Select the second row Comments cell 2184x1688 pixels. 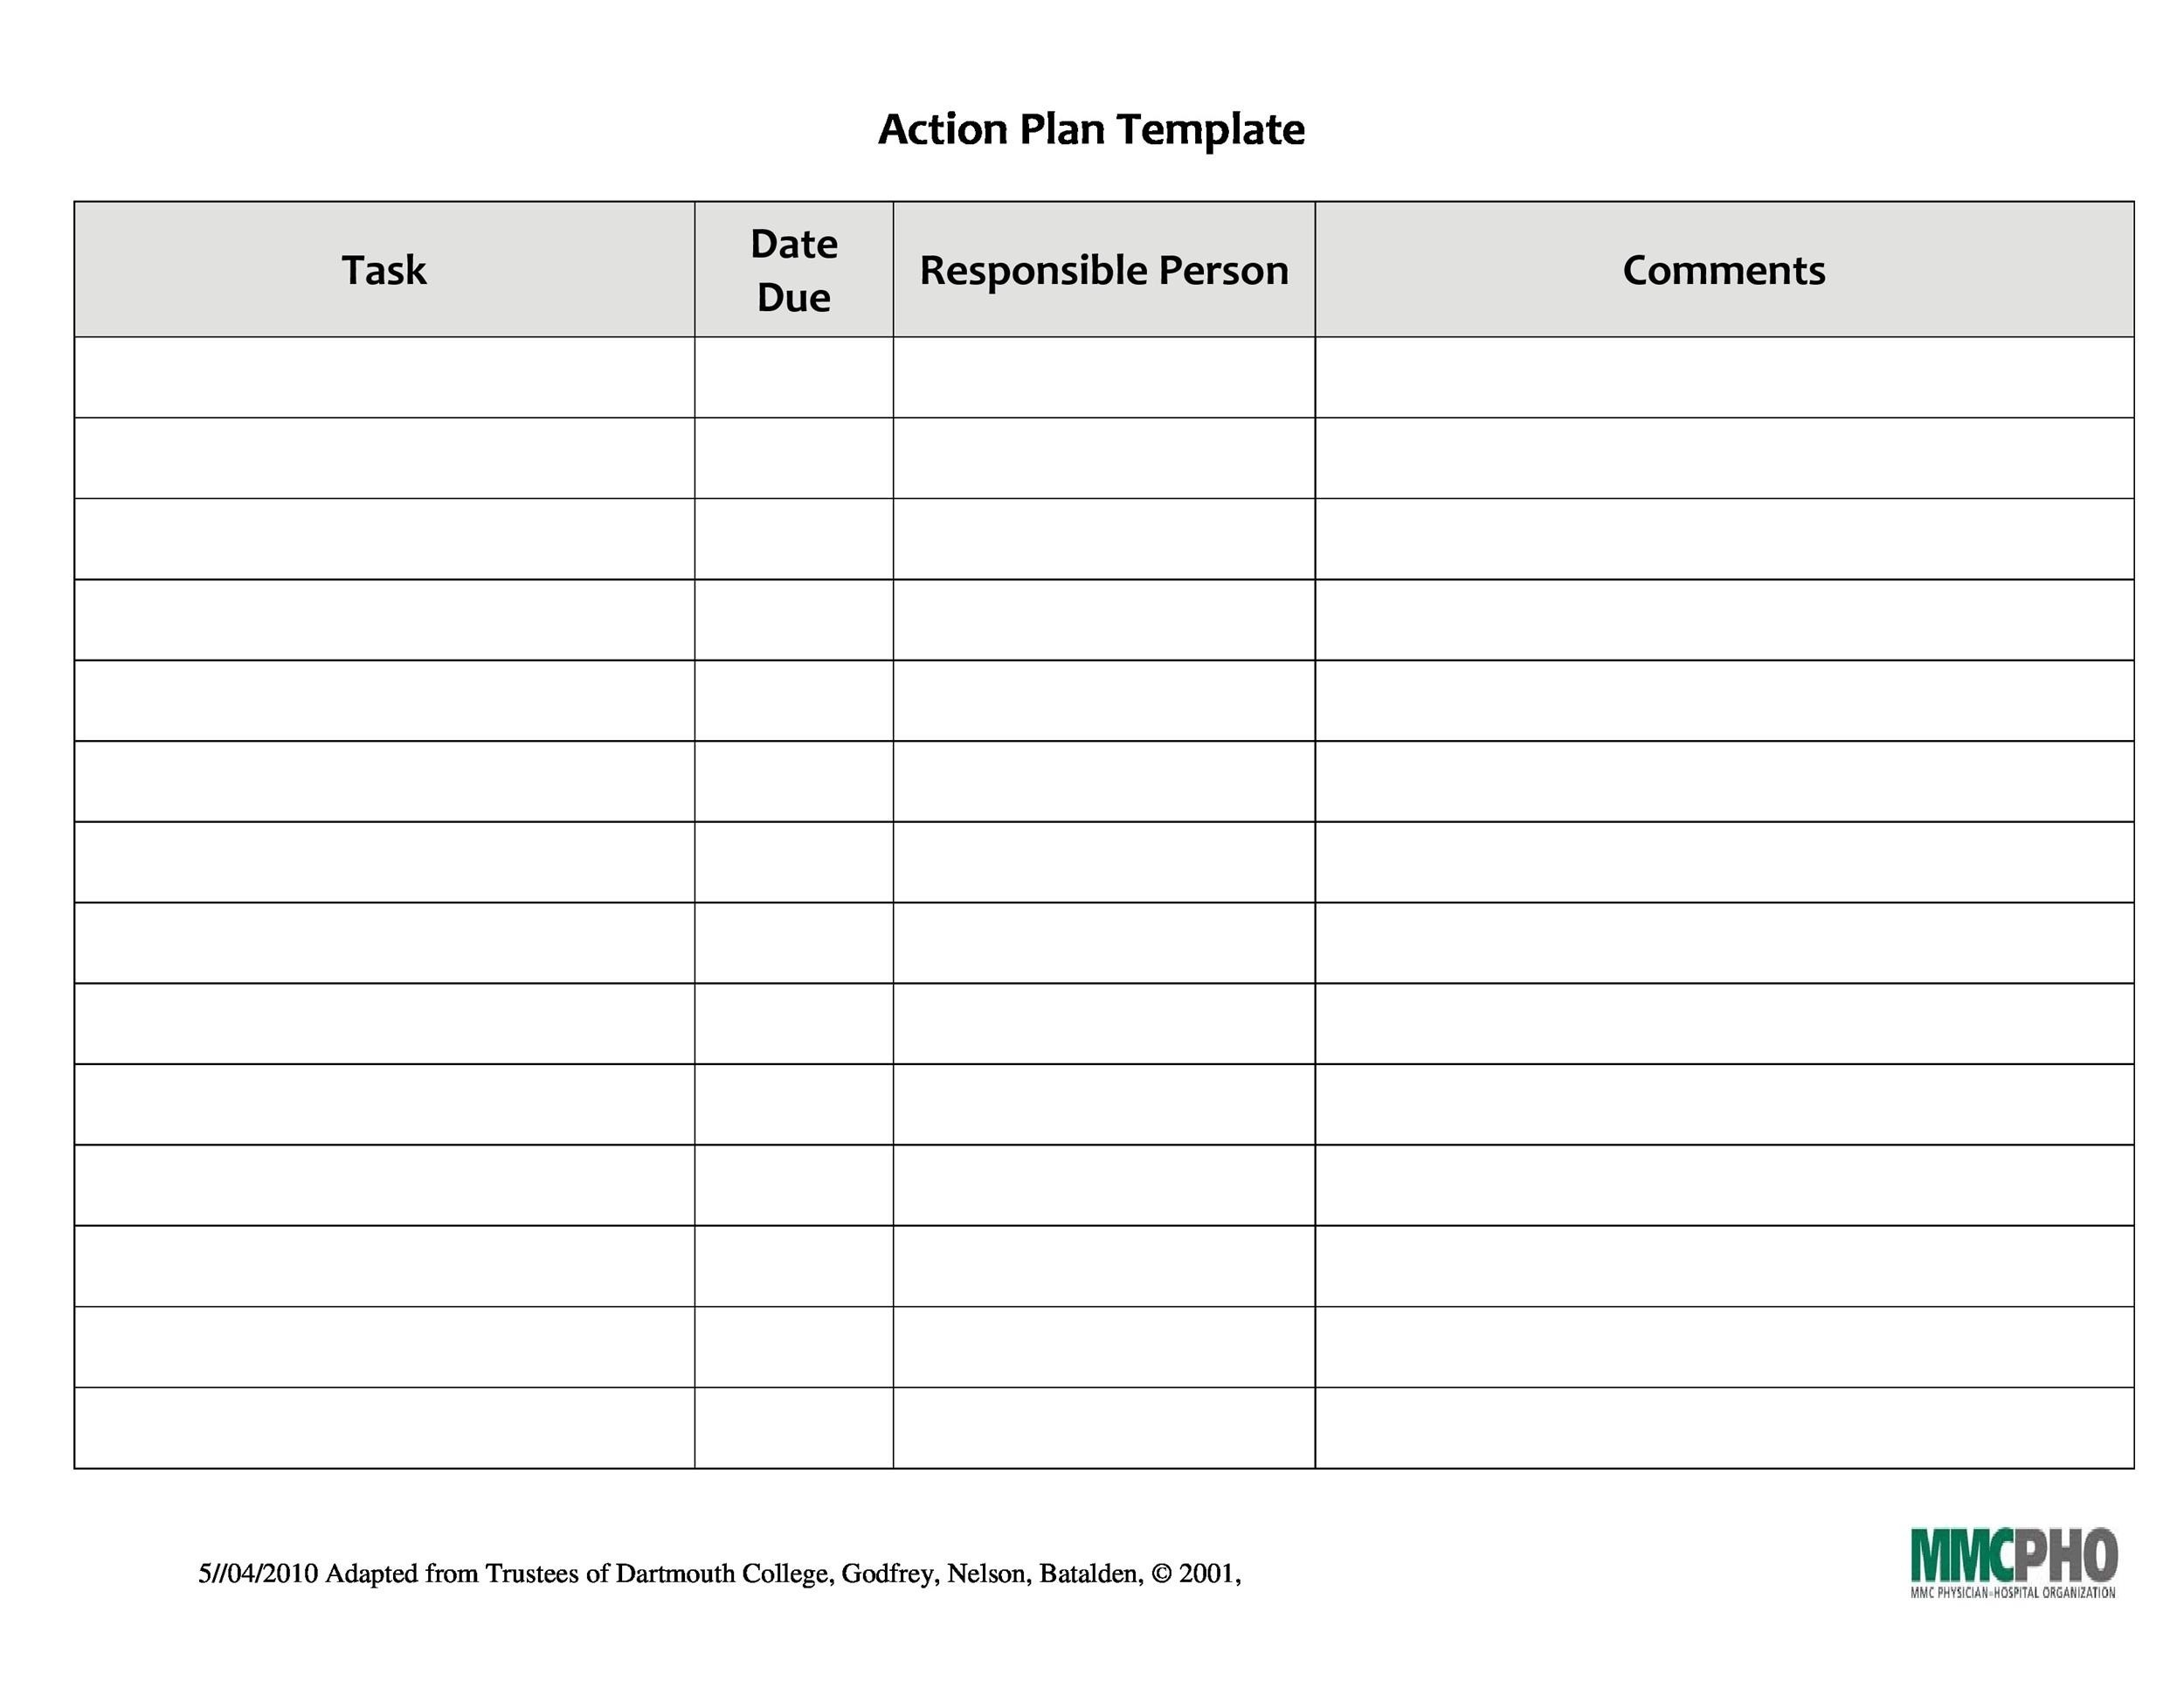pyautogui.click(x=1723, y=458)
